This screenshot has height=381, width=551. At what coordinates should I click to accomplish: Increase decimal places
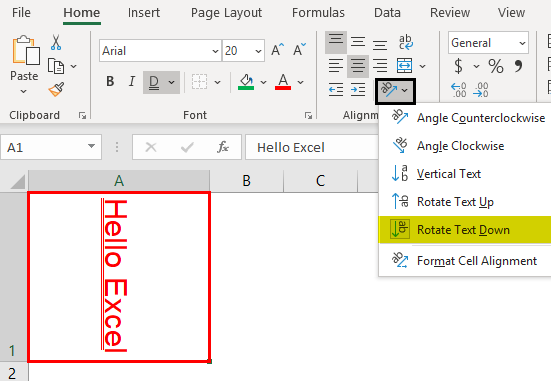[x=459, y=90]
